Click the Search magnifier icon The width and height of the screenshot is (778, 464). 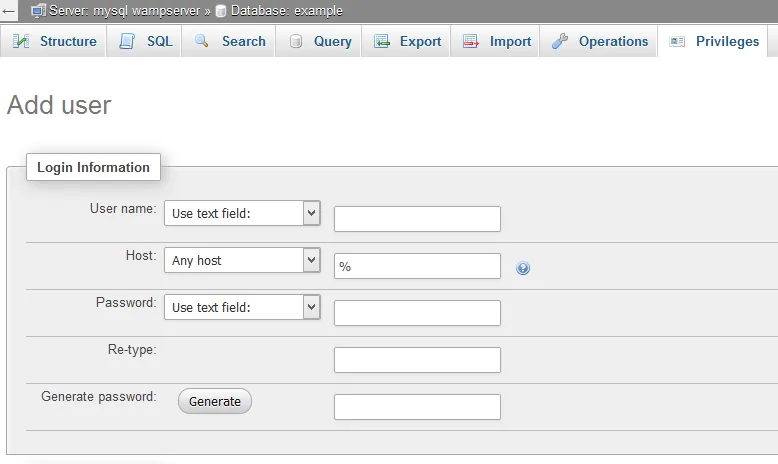202,42
